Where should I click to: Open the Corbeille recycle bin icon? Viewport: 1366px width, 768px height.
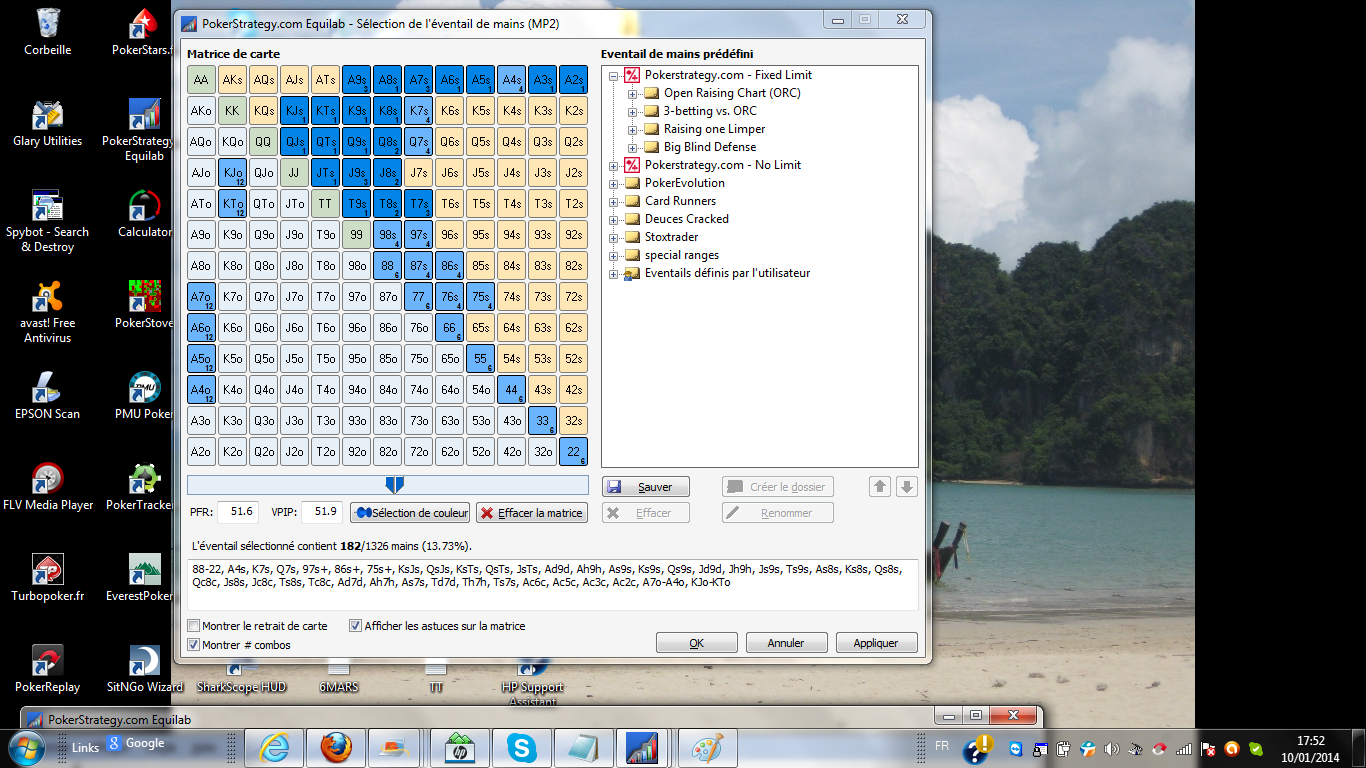(47, 30)
